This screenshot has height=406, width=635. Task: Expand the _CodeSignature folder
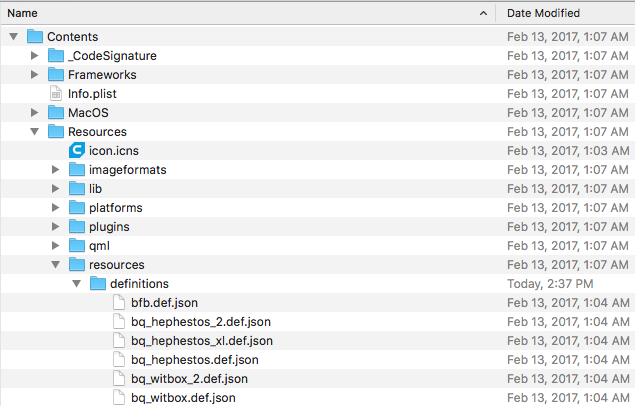(34, 56)
